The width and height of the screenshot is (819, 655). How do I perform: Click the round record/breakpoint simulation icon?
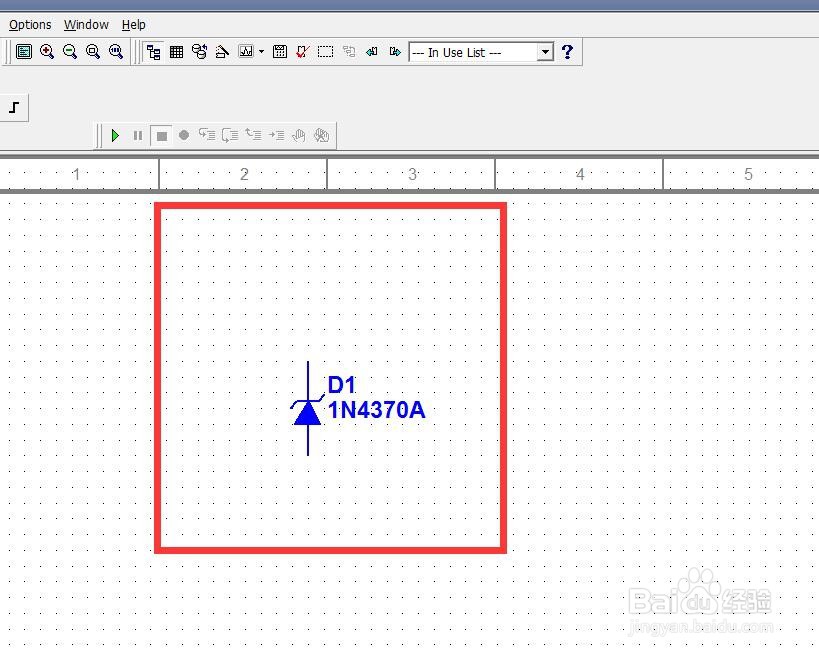coord(184,135)
